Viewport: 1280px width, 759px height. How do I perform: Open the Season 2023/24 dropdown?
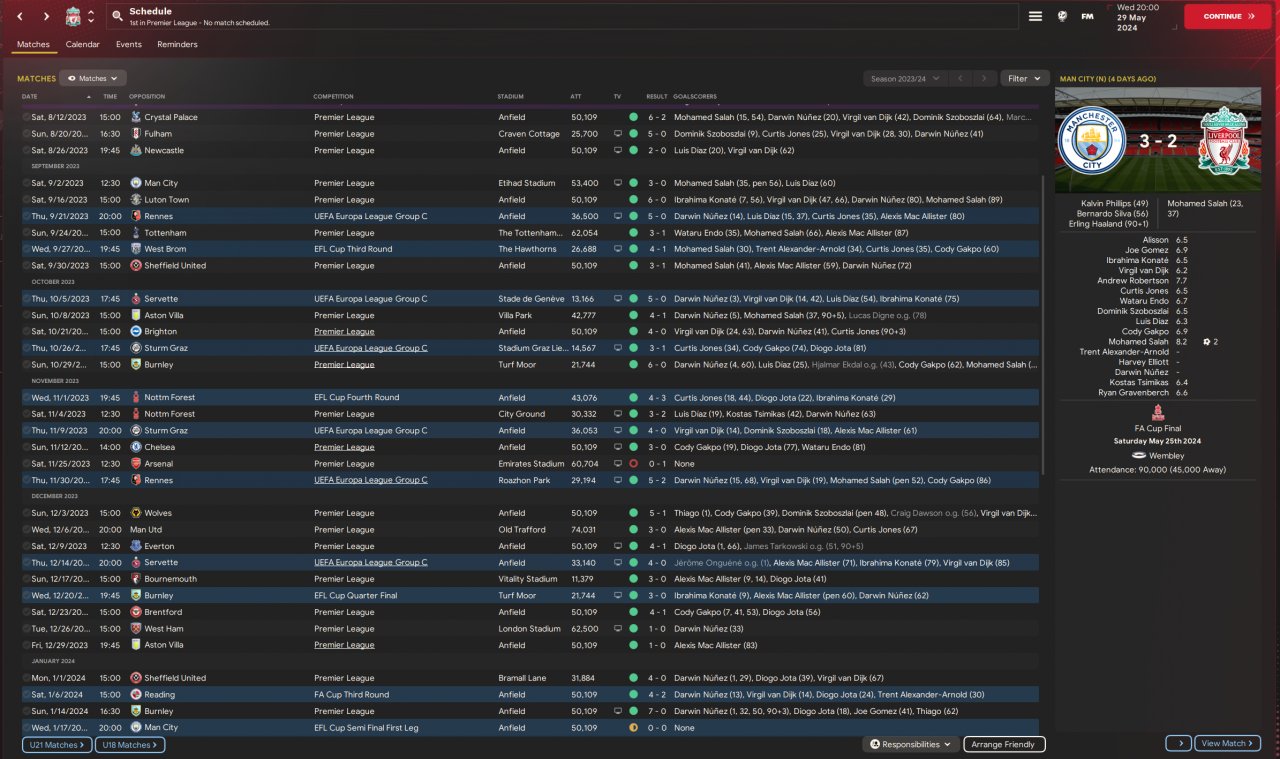coord(904,78)
